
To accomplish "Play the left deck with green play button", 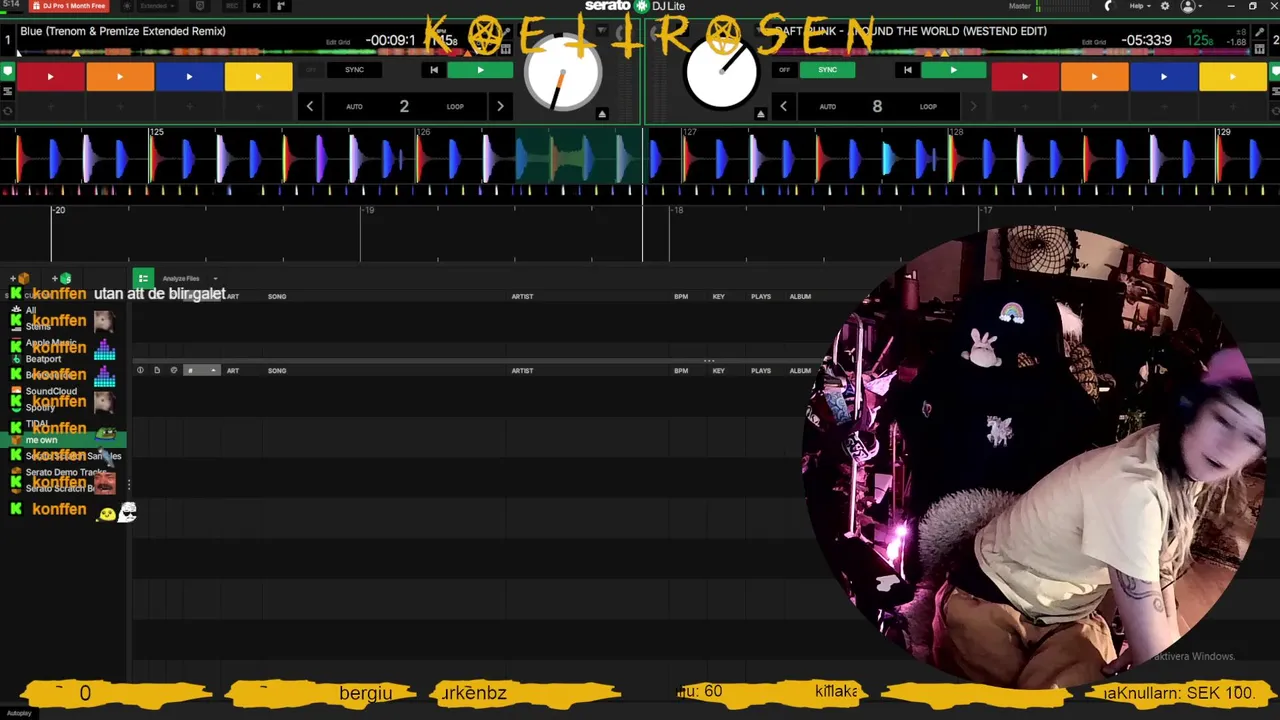I will click(x=480, y=70).
